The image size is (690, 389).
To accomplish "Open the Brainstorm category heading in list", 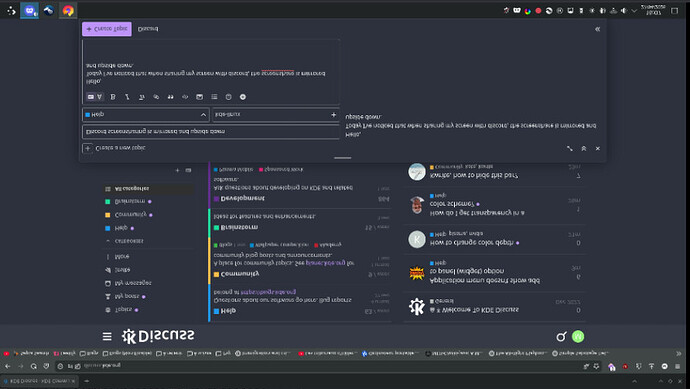I will coord(239,228).
